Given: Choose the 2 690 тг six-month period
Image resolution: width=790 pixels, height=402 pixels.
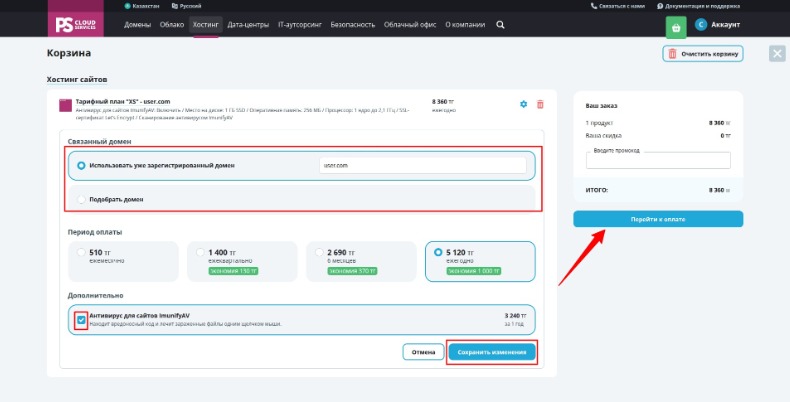Looking at the screenshot, I should (x=319, y=252).
